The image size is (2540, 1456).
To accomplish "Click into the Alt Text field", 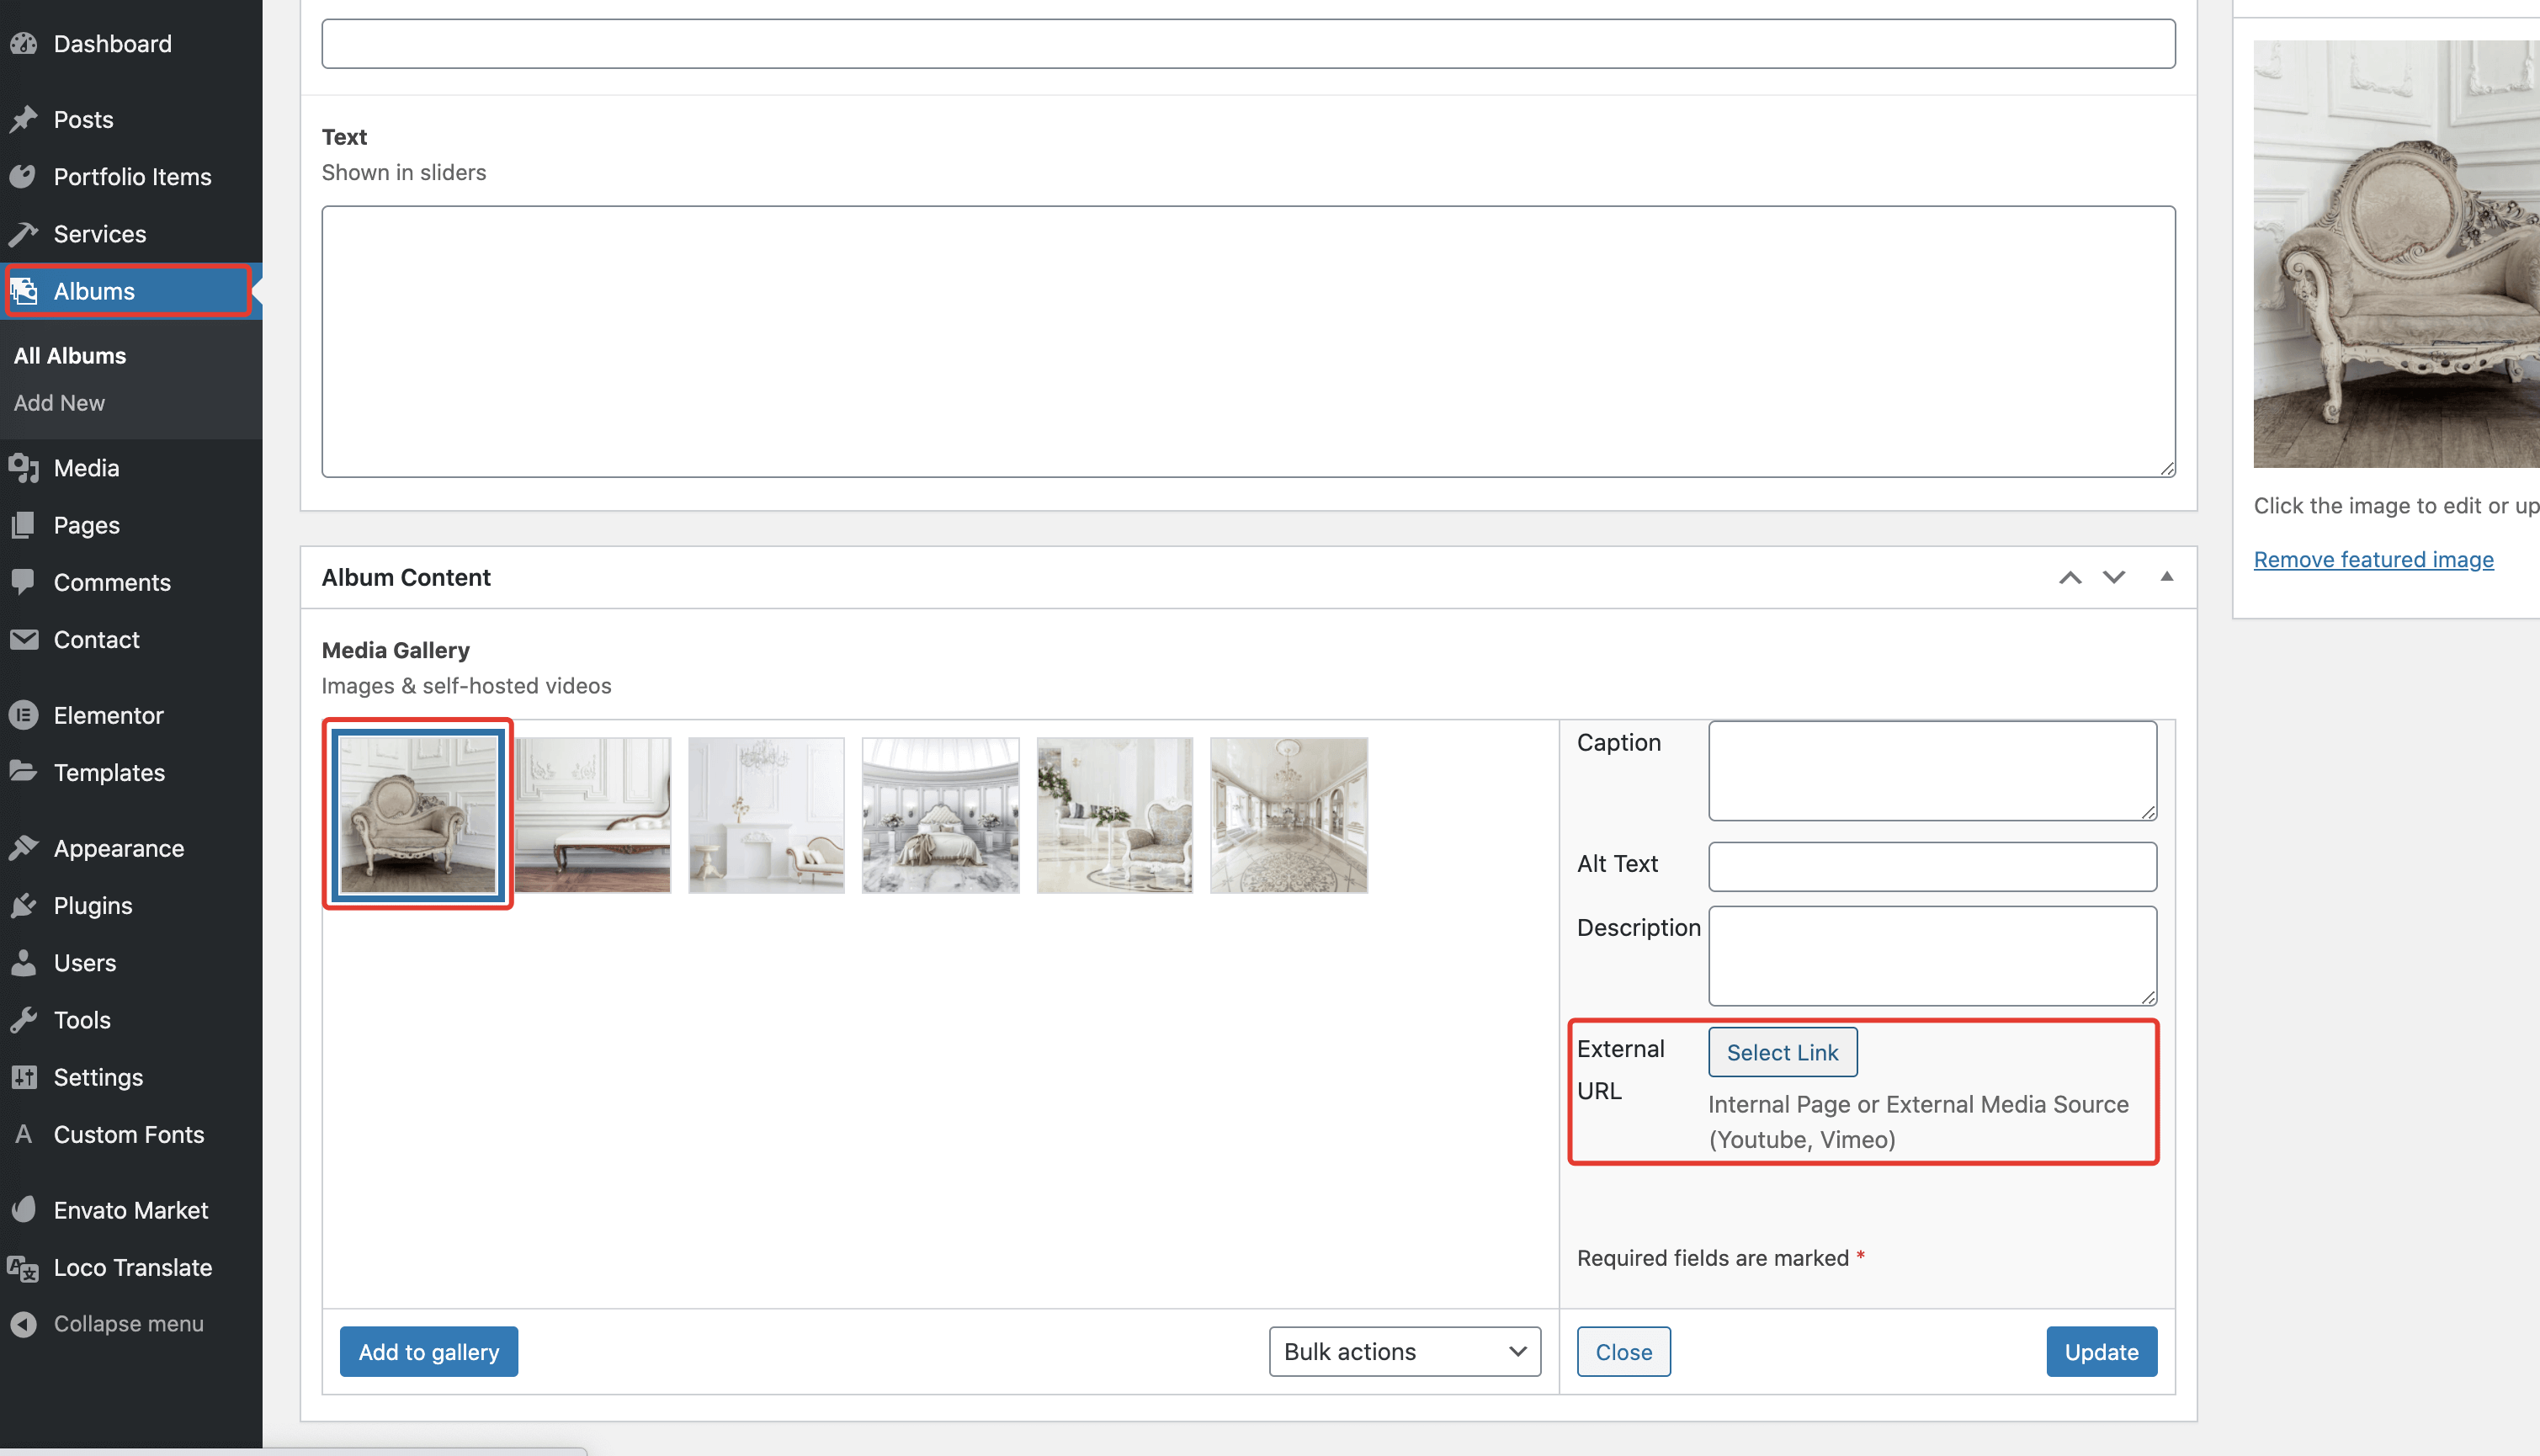I will [1931, 866].
